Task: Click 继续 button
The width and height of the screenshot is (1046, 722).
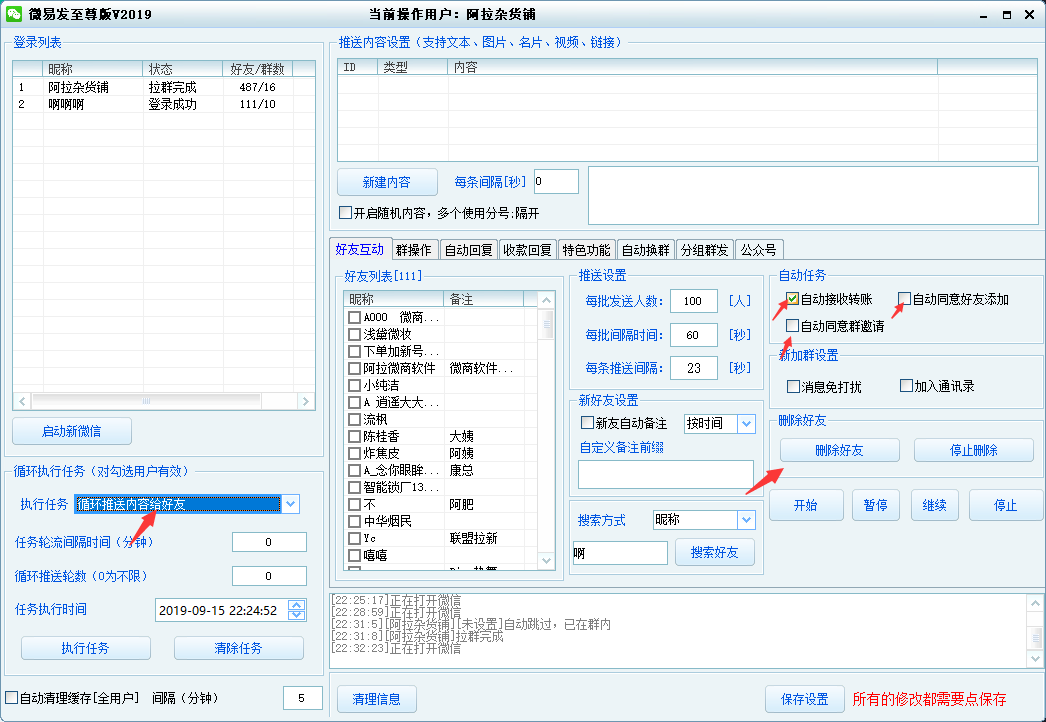Action: pos(935,505)
